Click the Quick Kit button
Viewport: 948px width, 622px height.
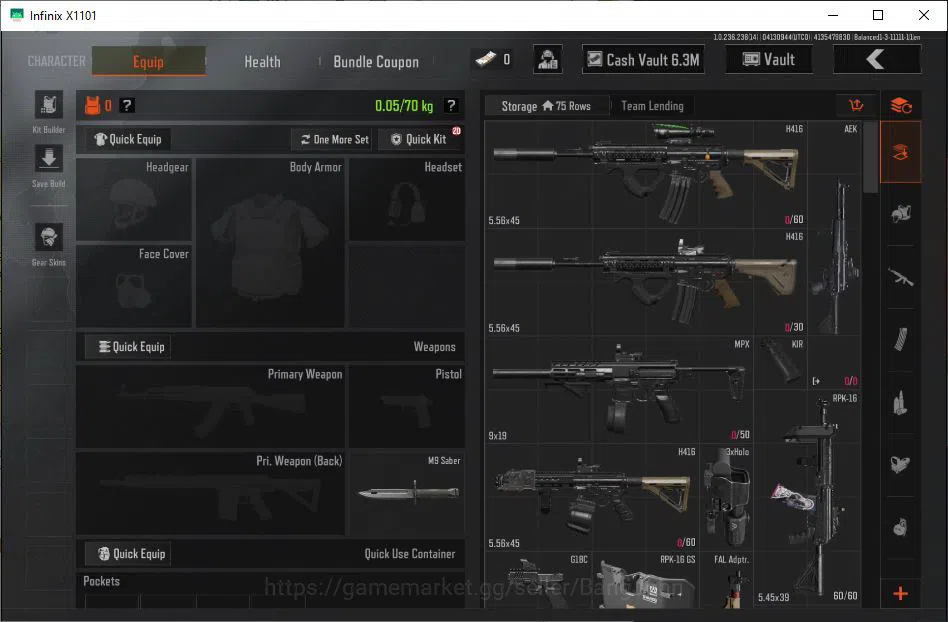click(x=418, y=140)
